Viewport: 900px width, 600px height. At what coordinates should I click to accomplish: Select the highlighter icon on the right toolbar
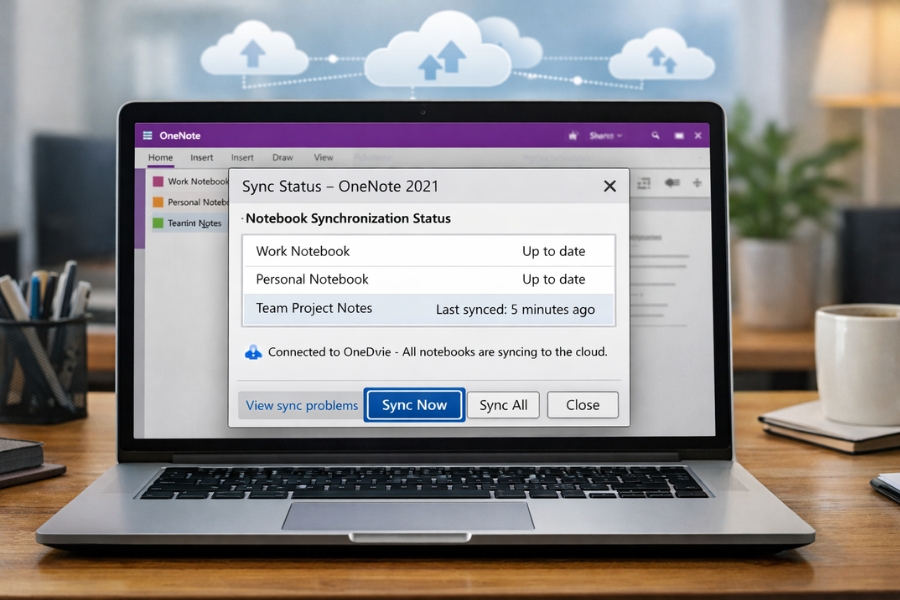672,183
